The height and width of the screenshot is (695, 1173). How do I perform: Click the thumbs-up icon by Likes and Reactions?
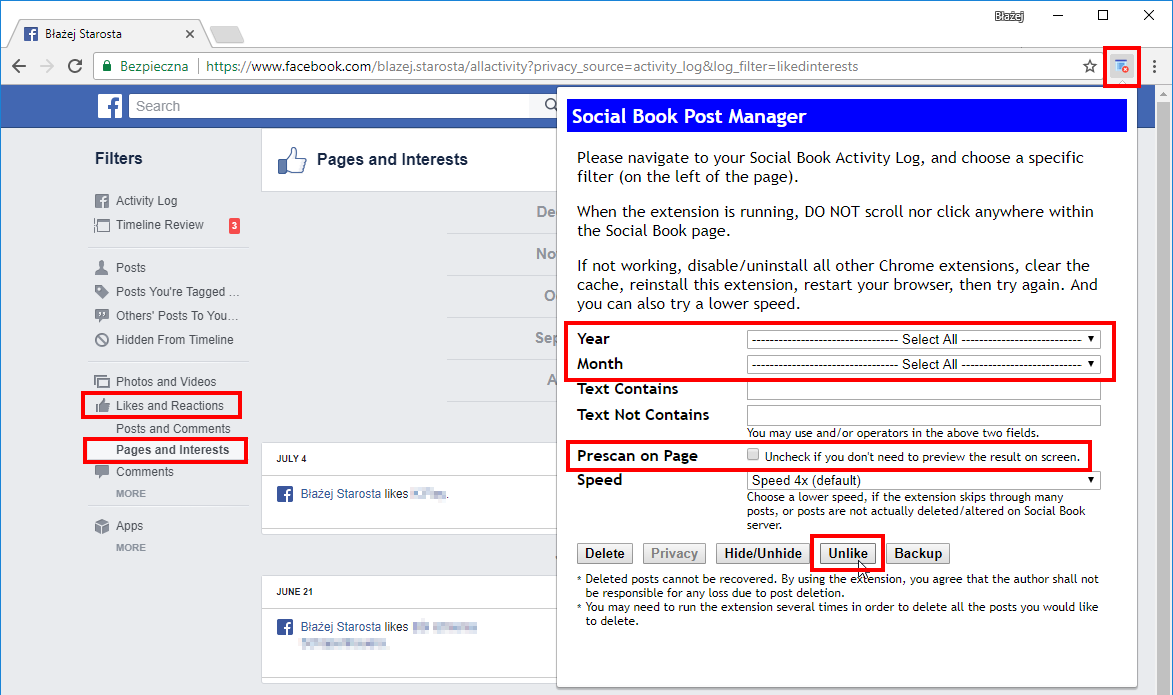click(x=102, y=405)
